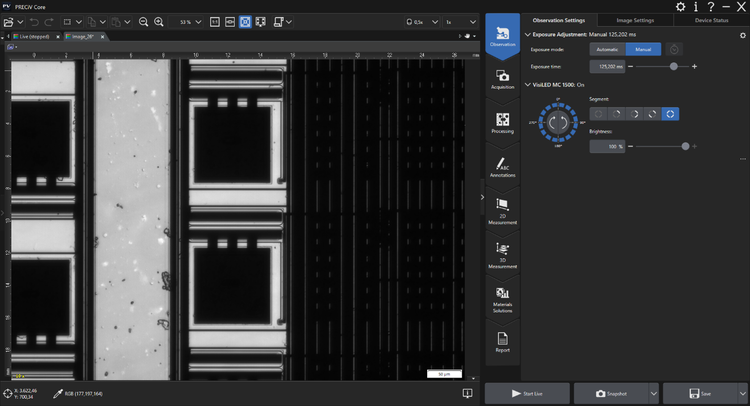Open the Annotations tool panel
750x406 pixels.
(502, 167)
